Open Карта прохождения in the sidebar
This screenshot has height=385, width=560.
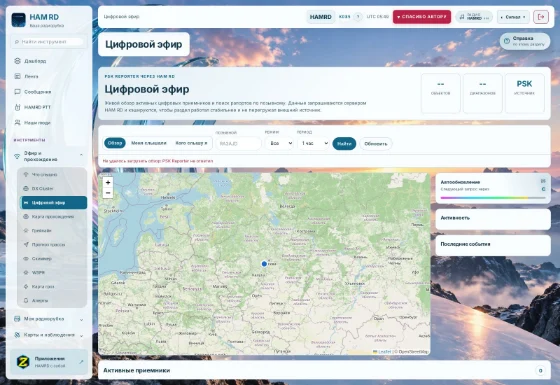click(x=53, y=216)
